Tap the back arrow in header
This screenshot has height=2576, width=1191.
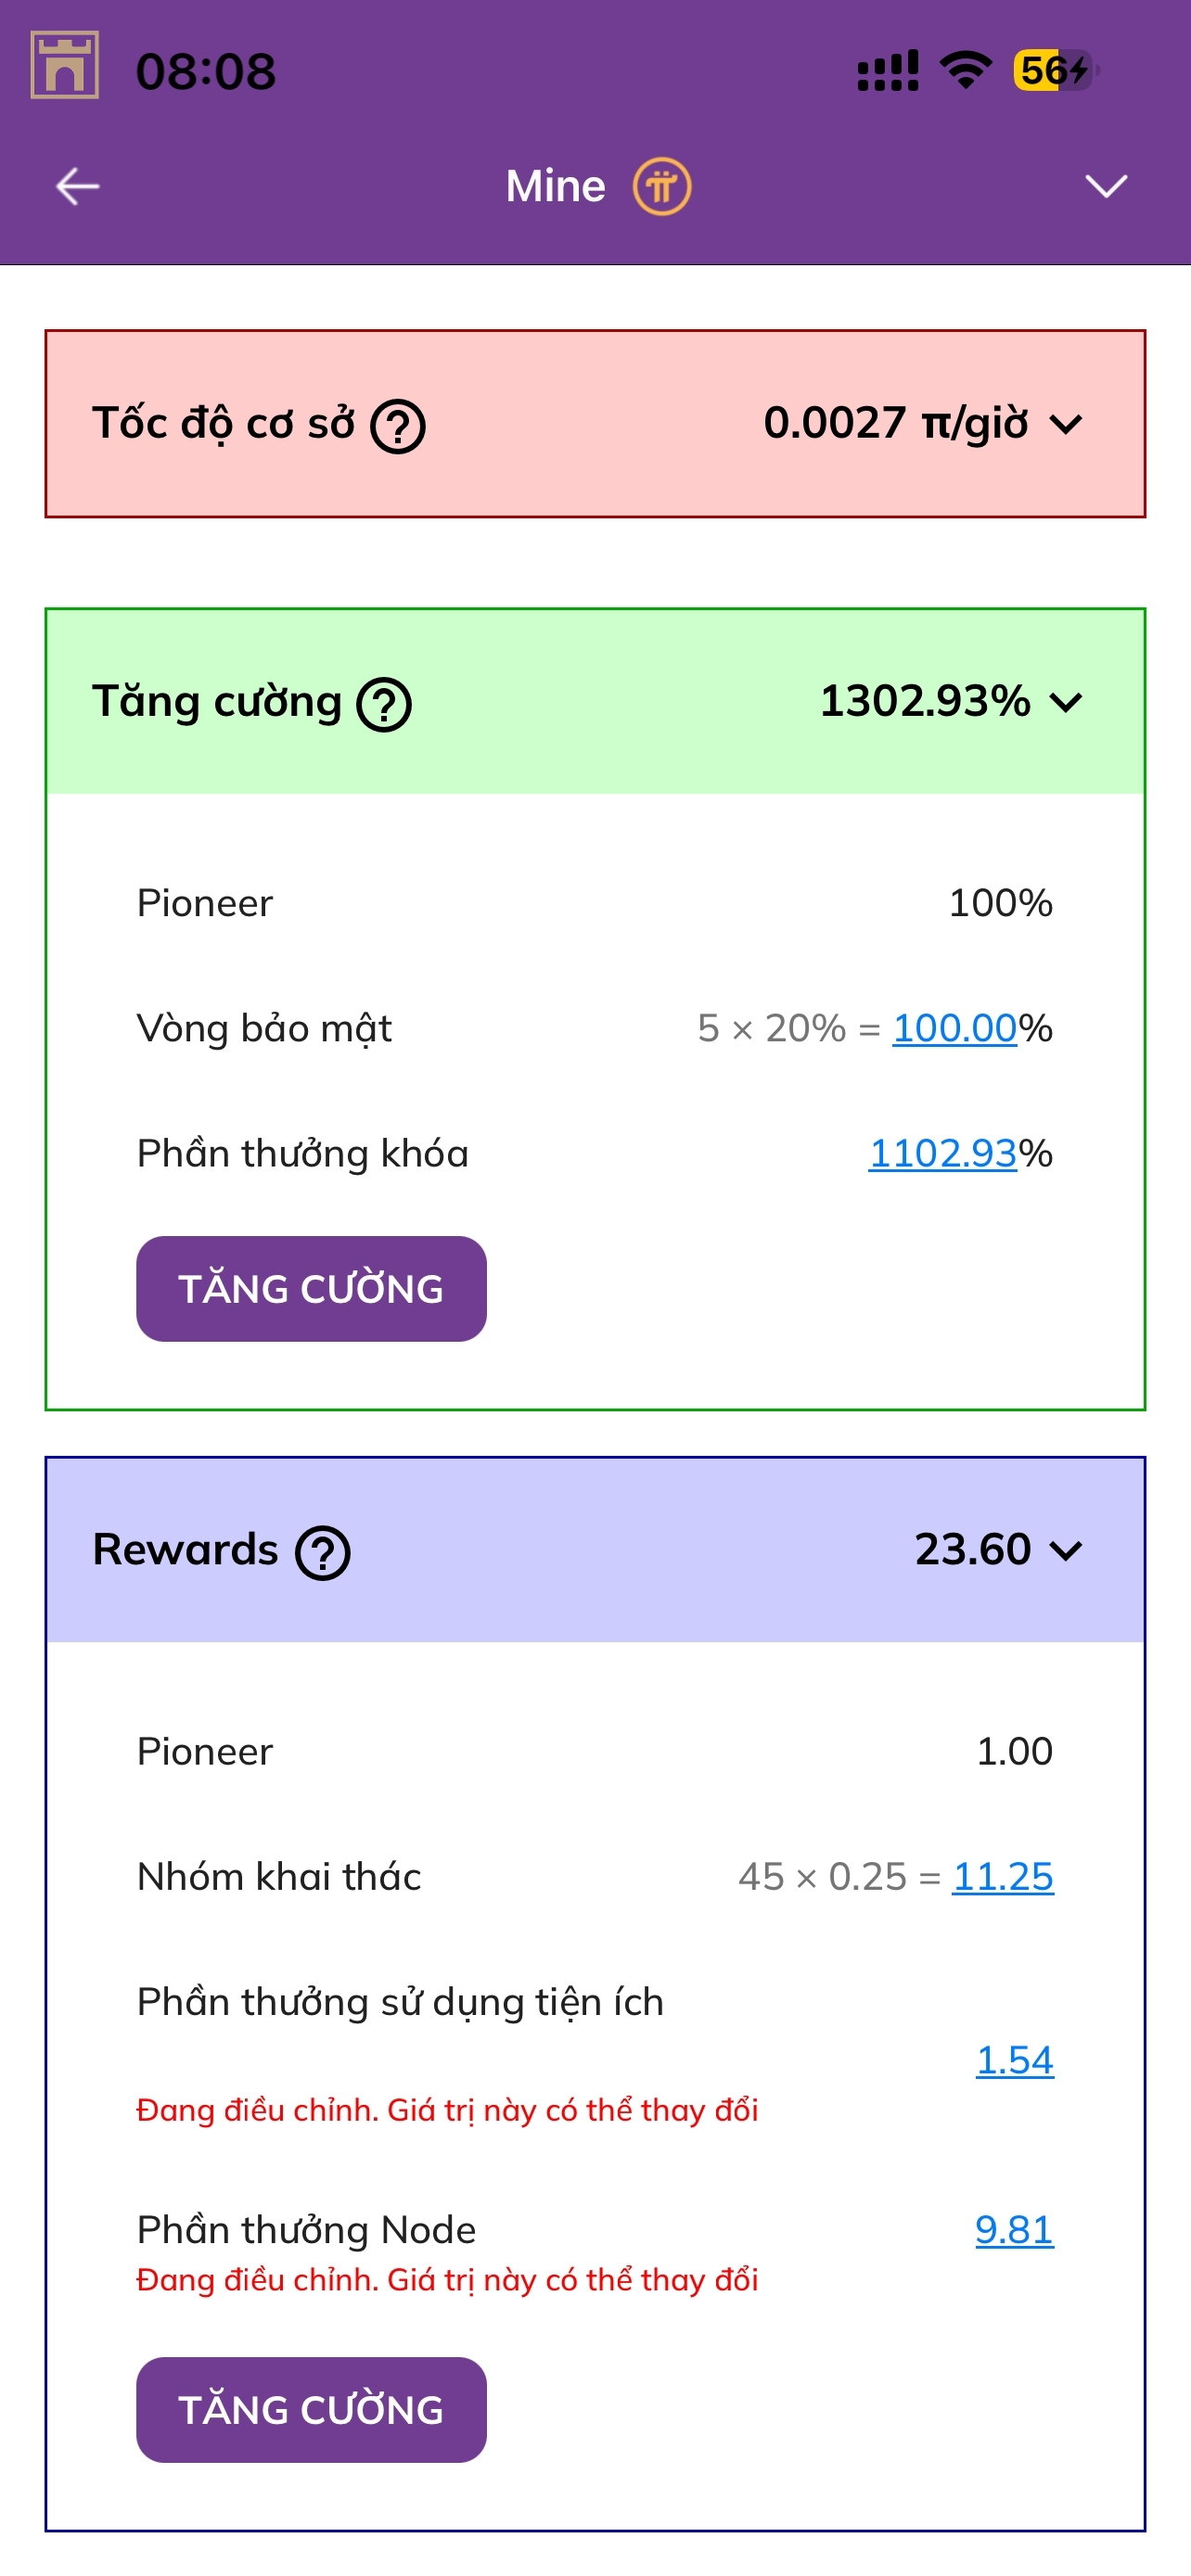(x=77, y=187)
